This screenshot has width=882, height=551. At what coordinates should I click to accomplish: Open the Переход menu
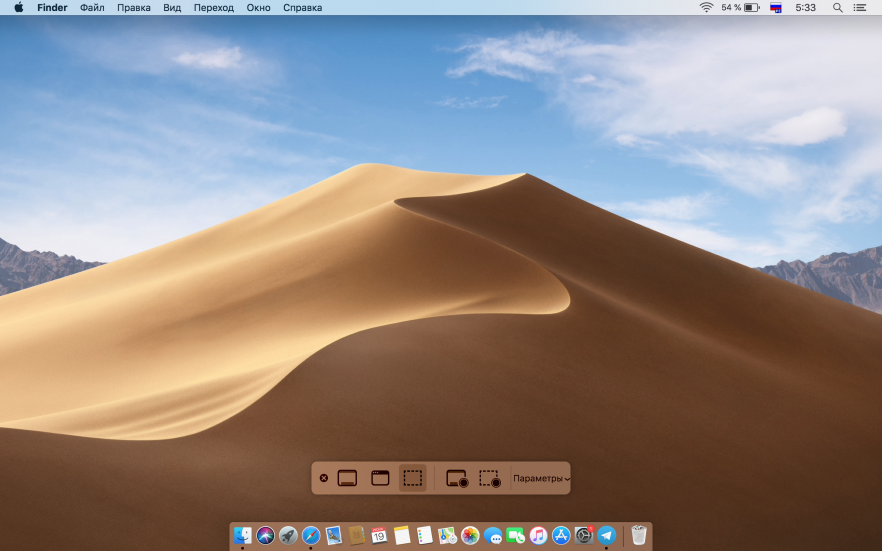coord(214,8)
